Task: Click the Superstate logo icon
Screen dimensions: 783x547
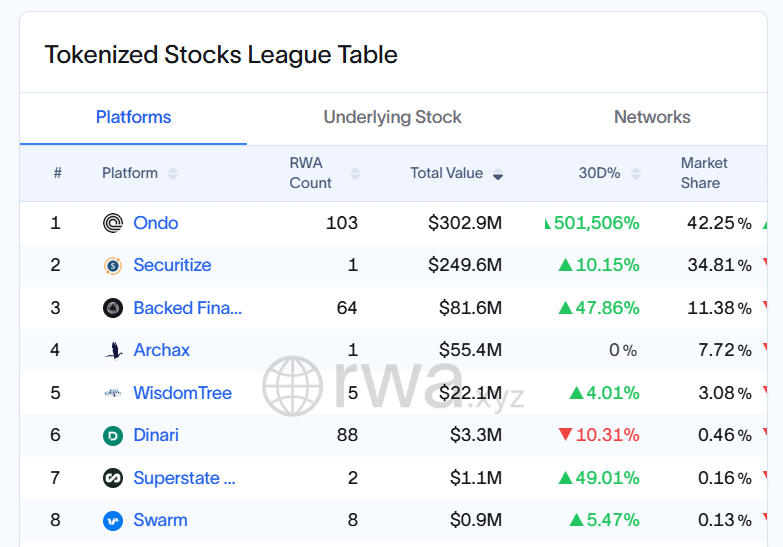Action: coord(113,478)
